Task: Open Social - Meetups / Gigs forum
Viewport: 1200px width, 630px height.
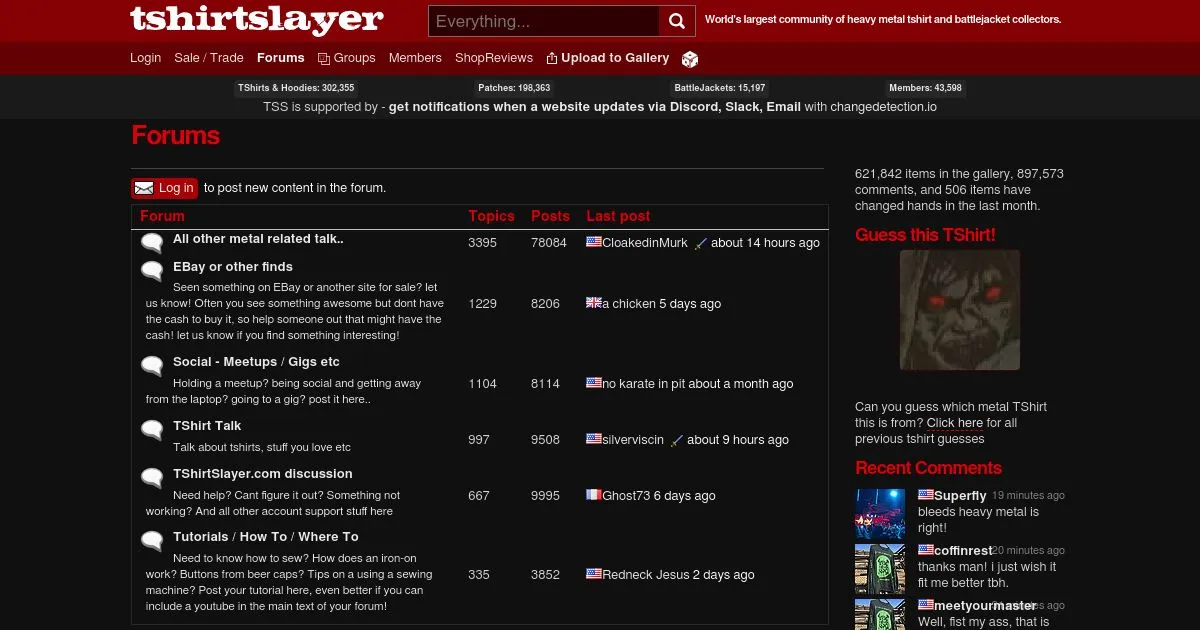Action: click(256, 362)
